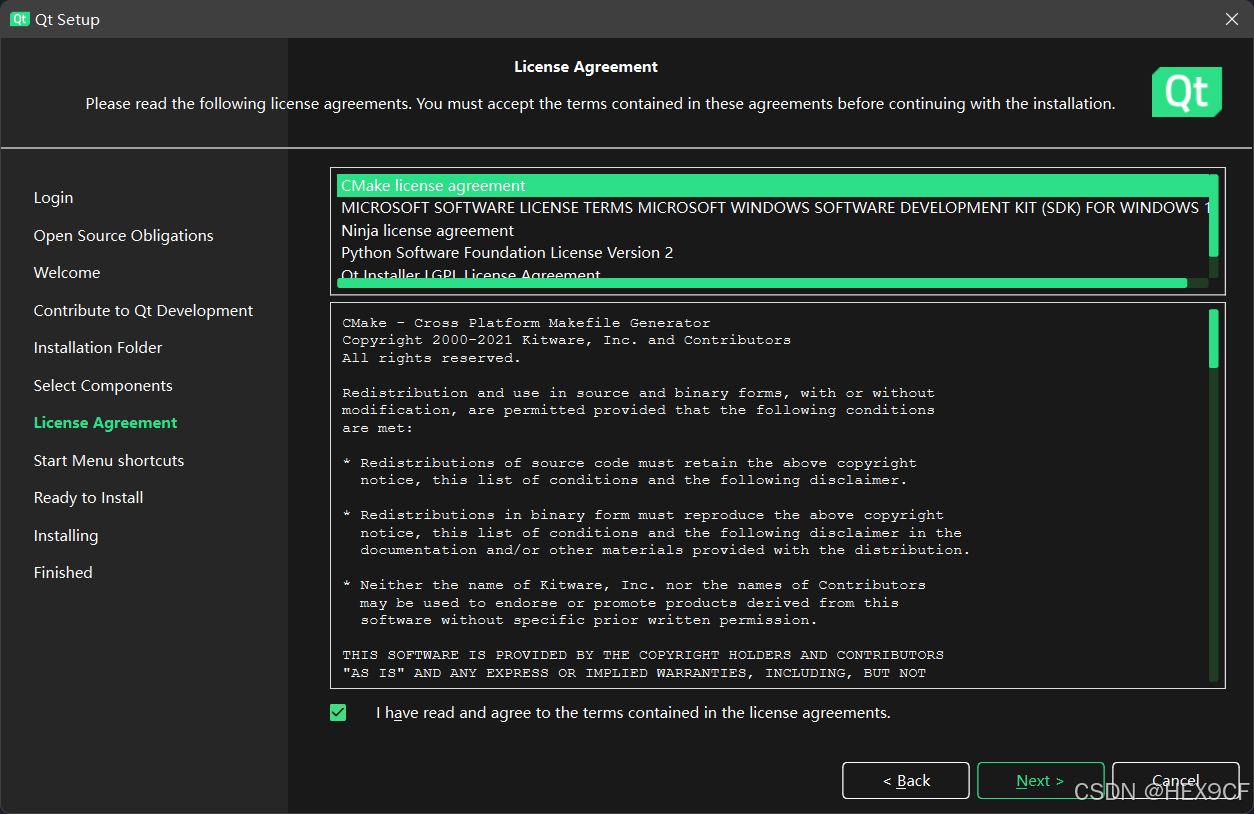Click the Finished step in the sidebar
This screenshot has width=1254, height=814.
tap(63, 573)
